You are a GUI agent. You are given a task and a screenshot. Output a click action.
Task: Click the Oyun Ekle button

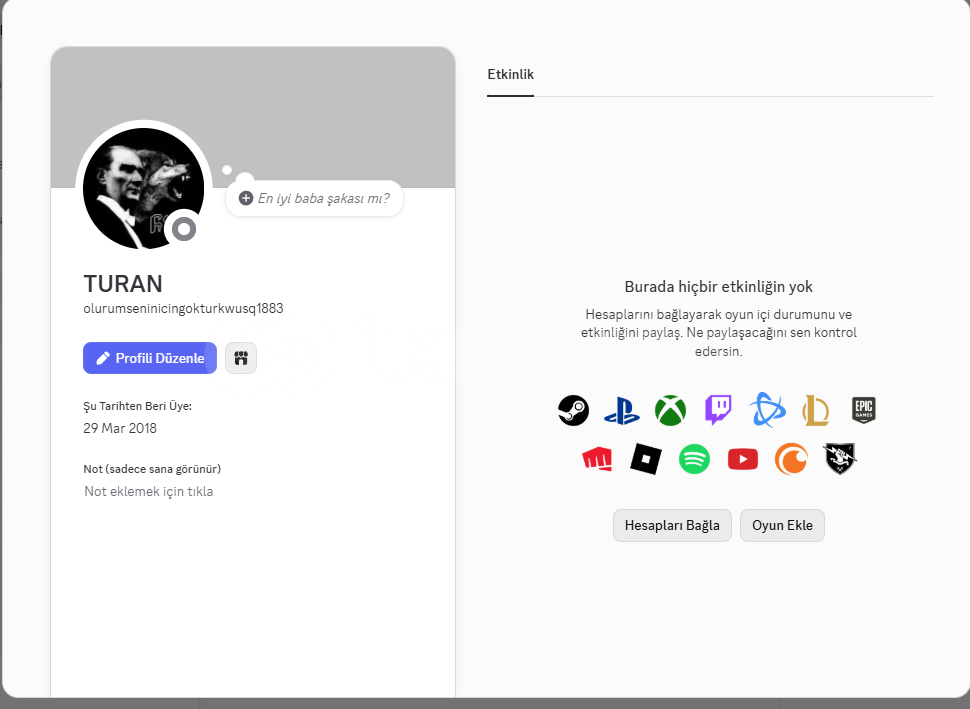click(782, 525)
